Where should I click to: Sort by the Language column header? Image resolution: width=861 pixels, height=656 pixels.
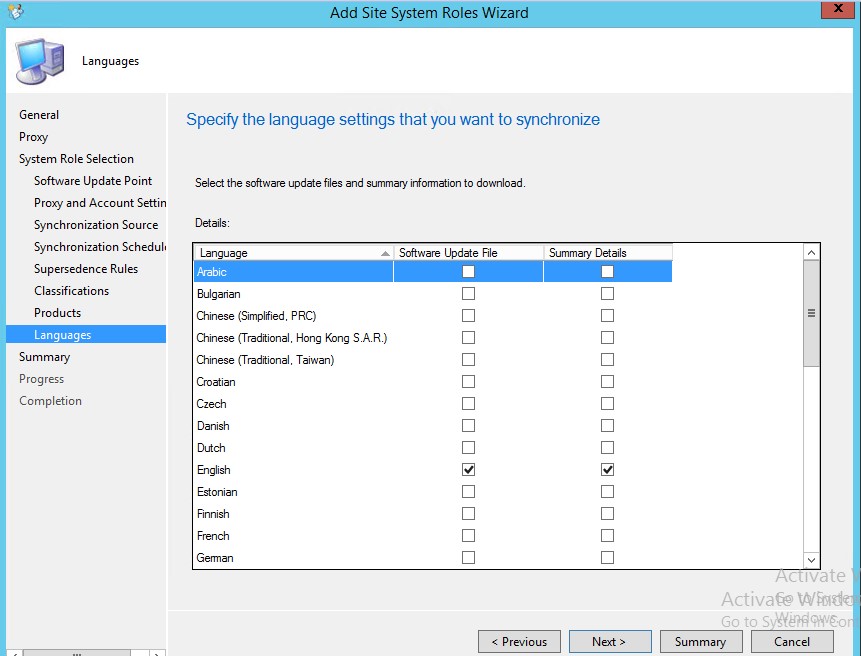pos(292,253)
